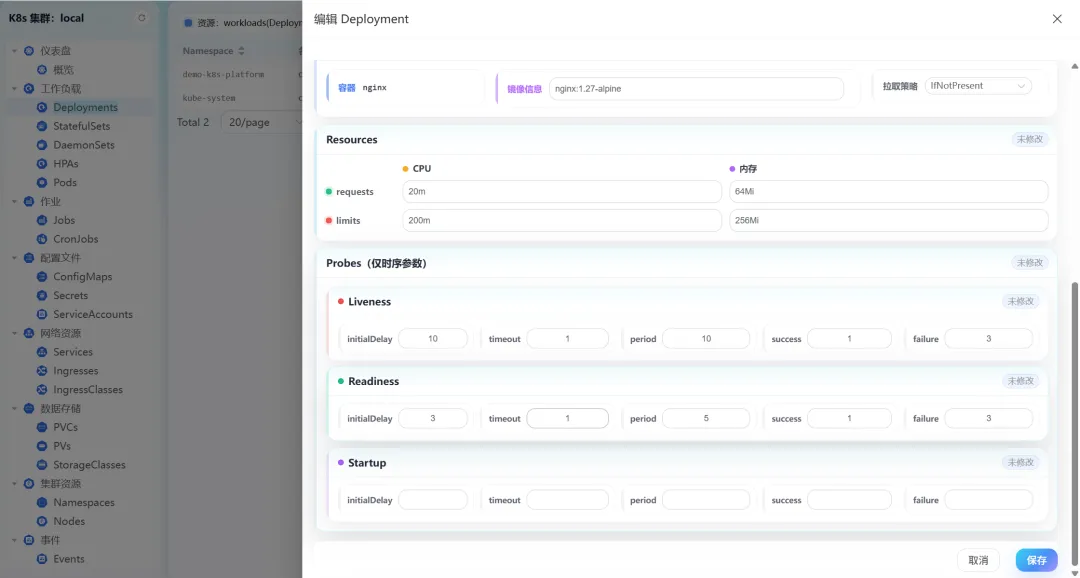The width and height of the screenshot is (1080, 578).
Task: Click the StorageClasses sidebar icon
Action: coord(42,465)
